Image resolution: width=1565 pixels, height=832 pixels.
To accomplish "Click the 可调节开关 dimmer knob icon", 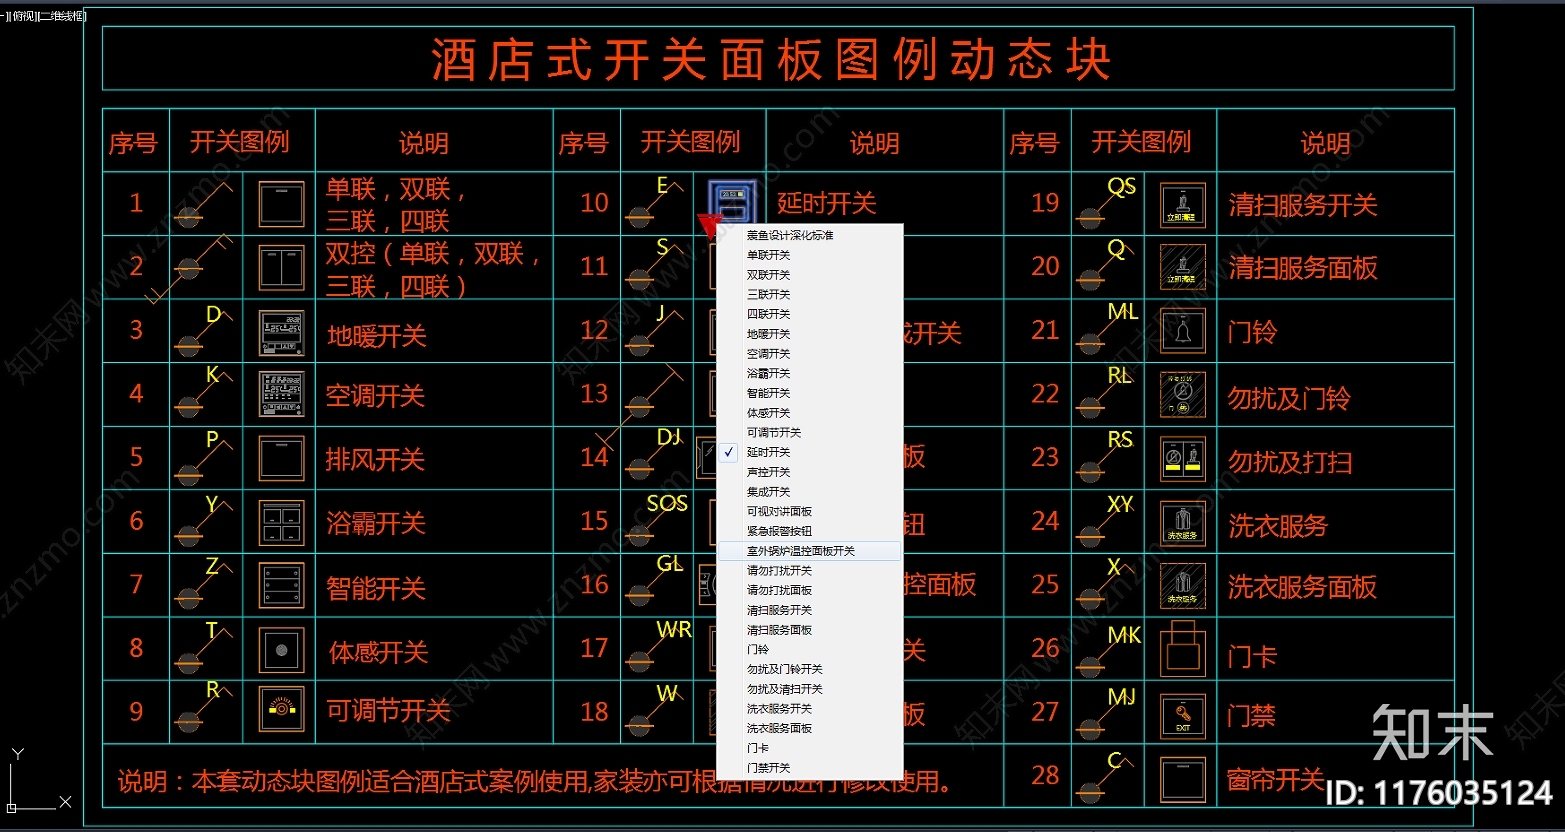I will pos(281,709).
